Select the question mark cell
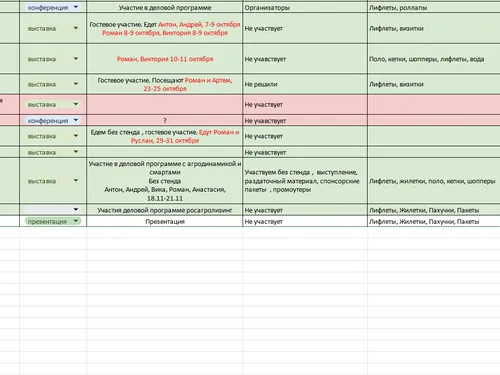This screenshot has width=500, height=375. pyautogui.click(x=165, y=121)
